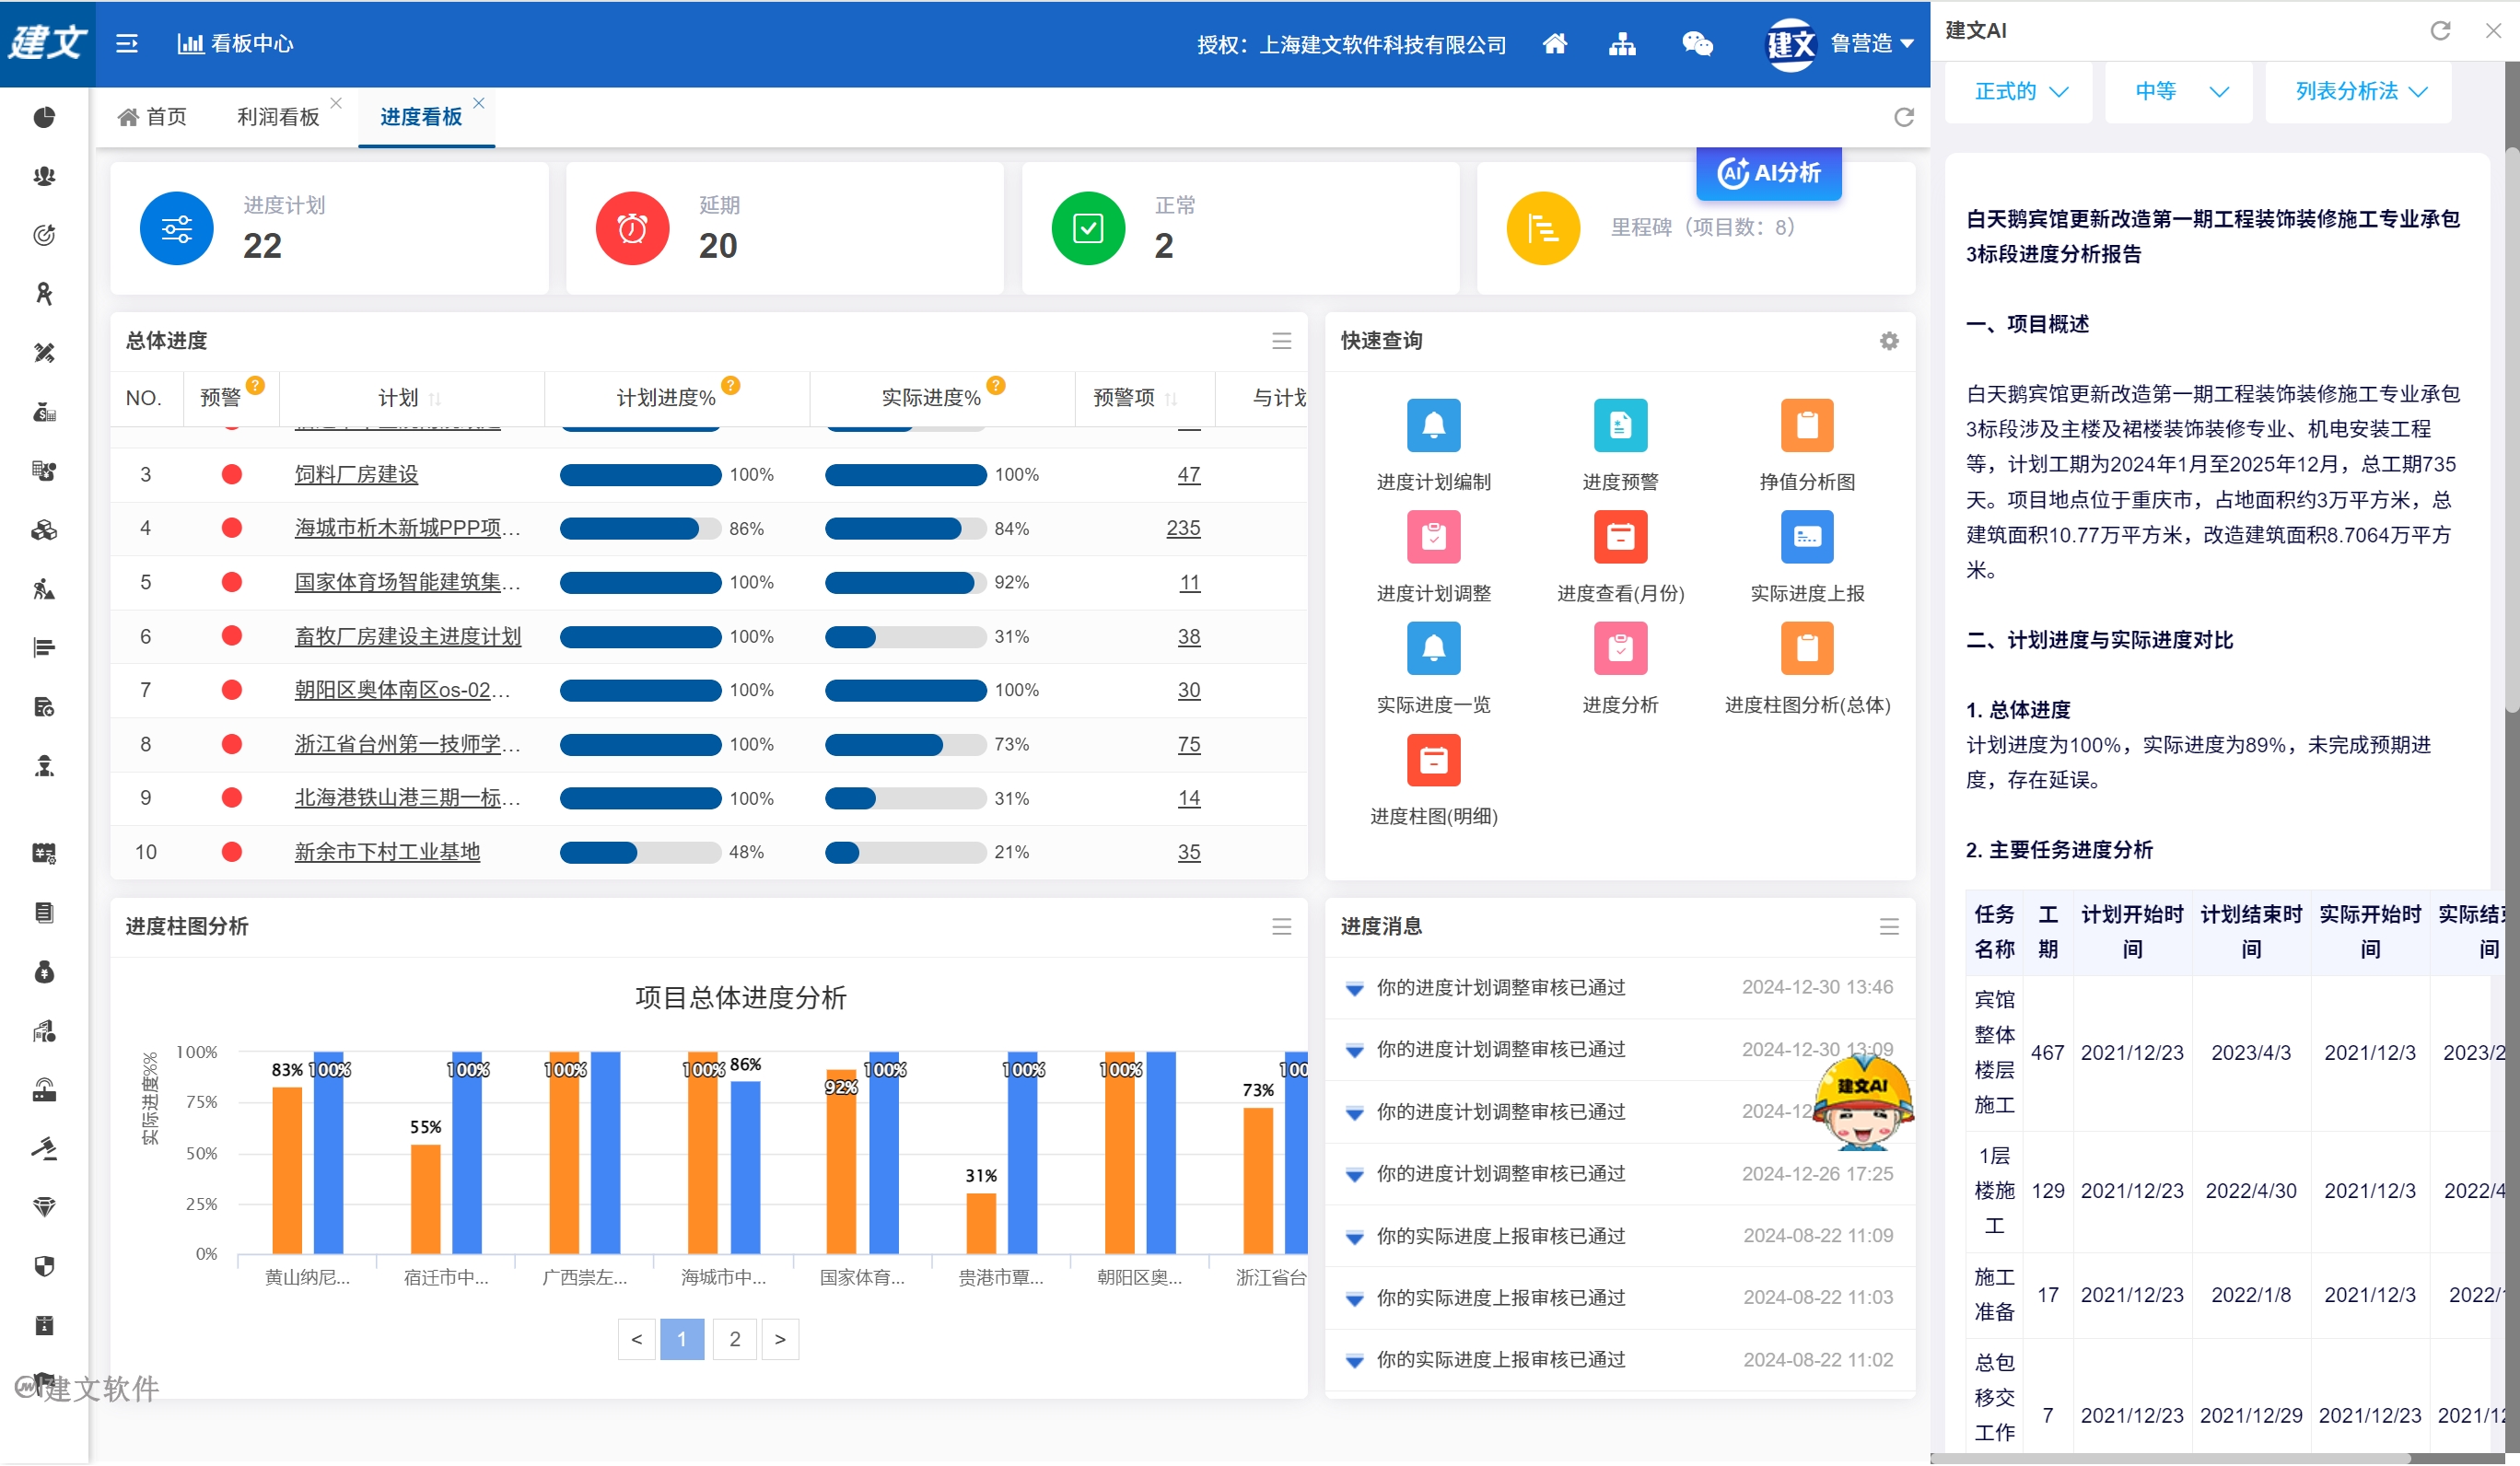Open the 总体进度 panel menu icon

click(x=1281, y=341)
